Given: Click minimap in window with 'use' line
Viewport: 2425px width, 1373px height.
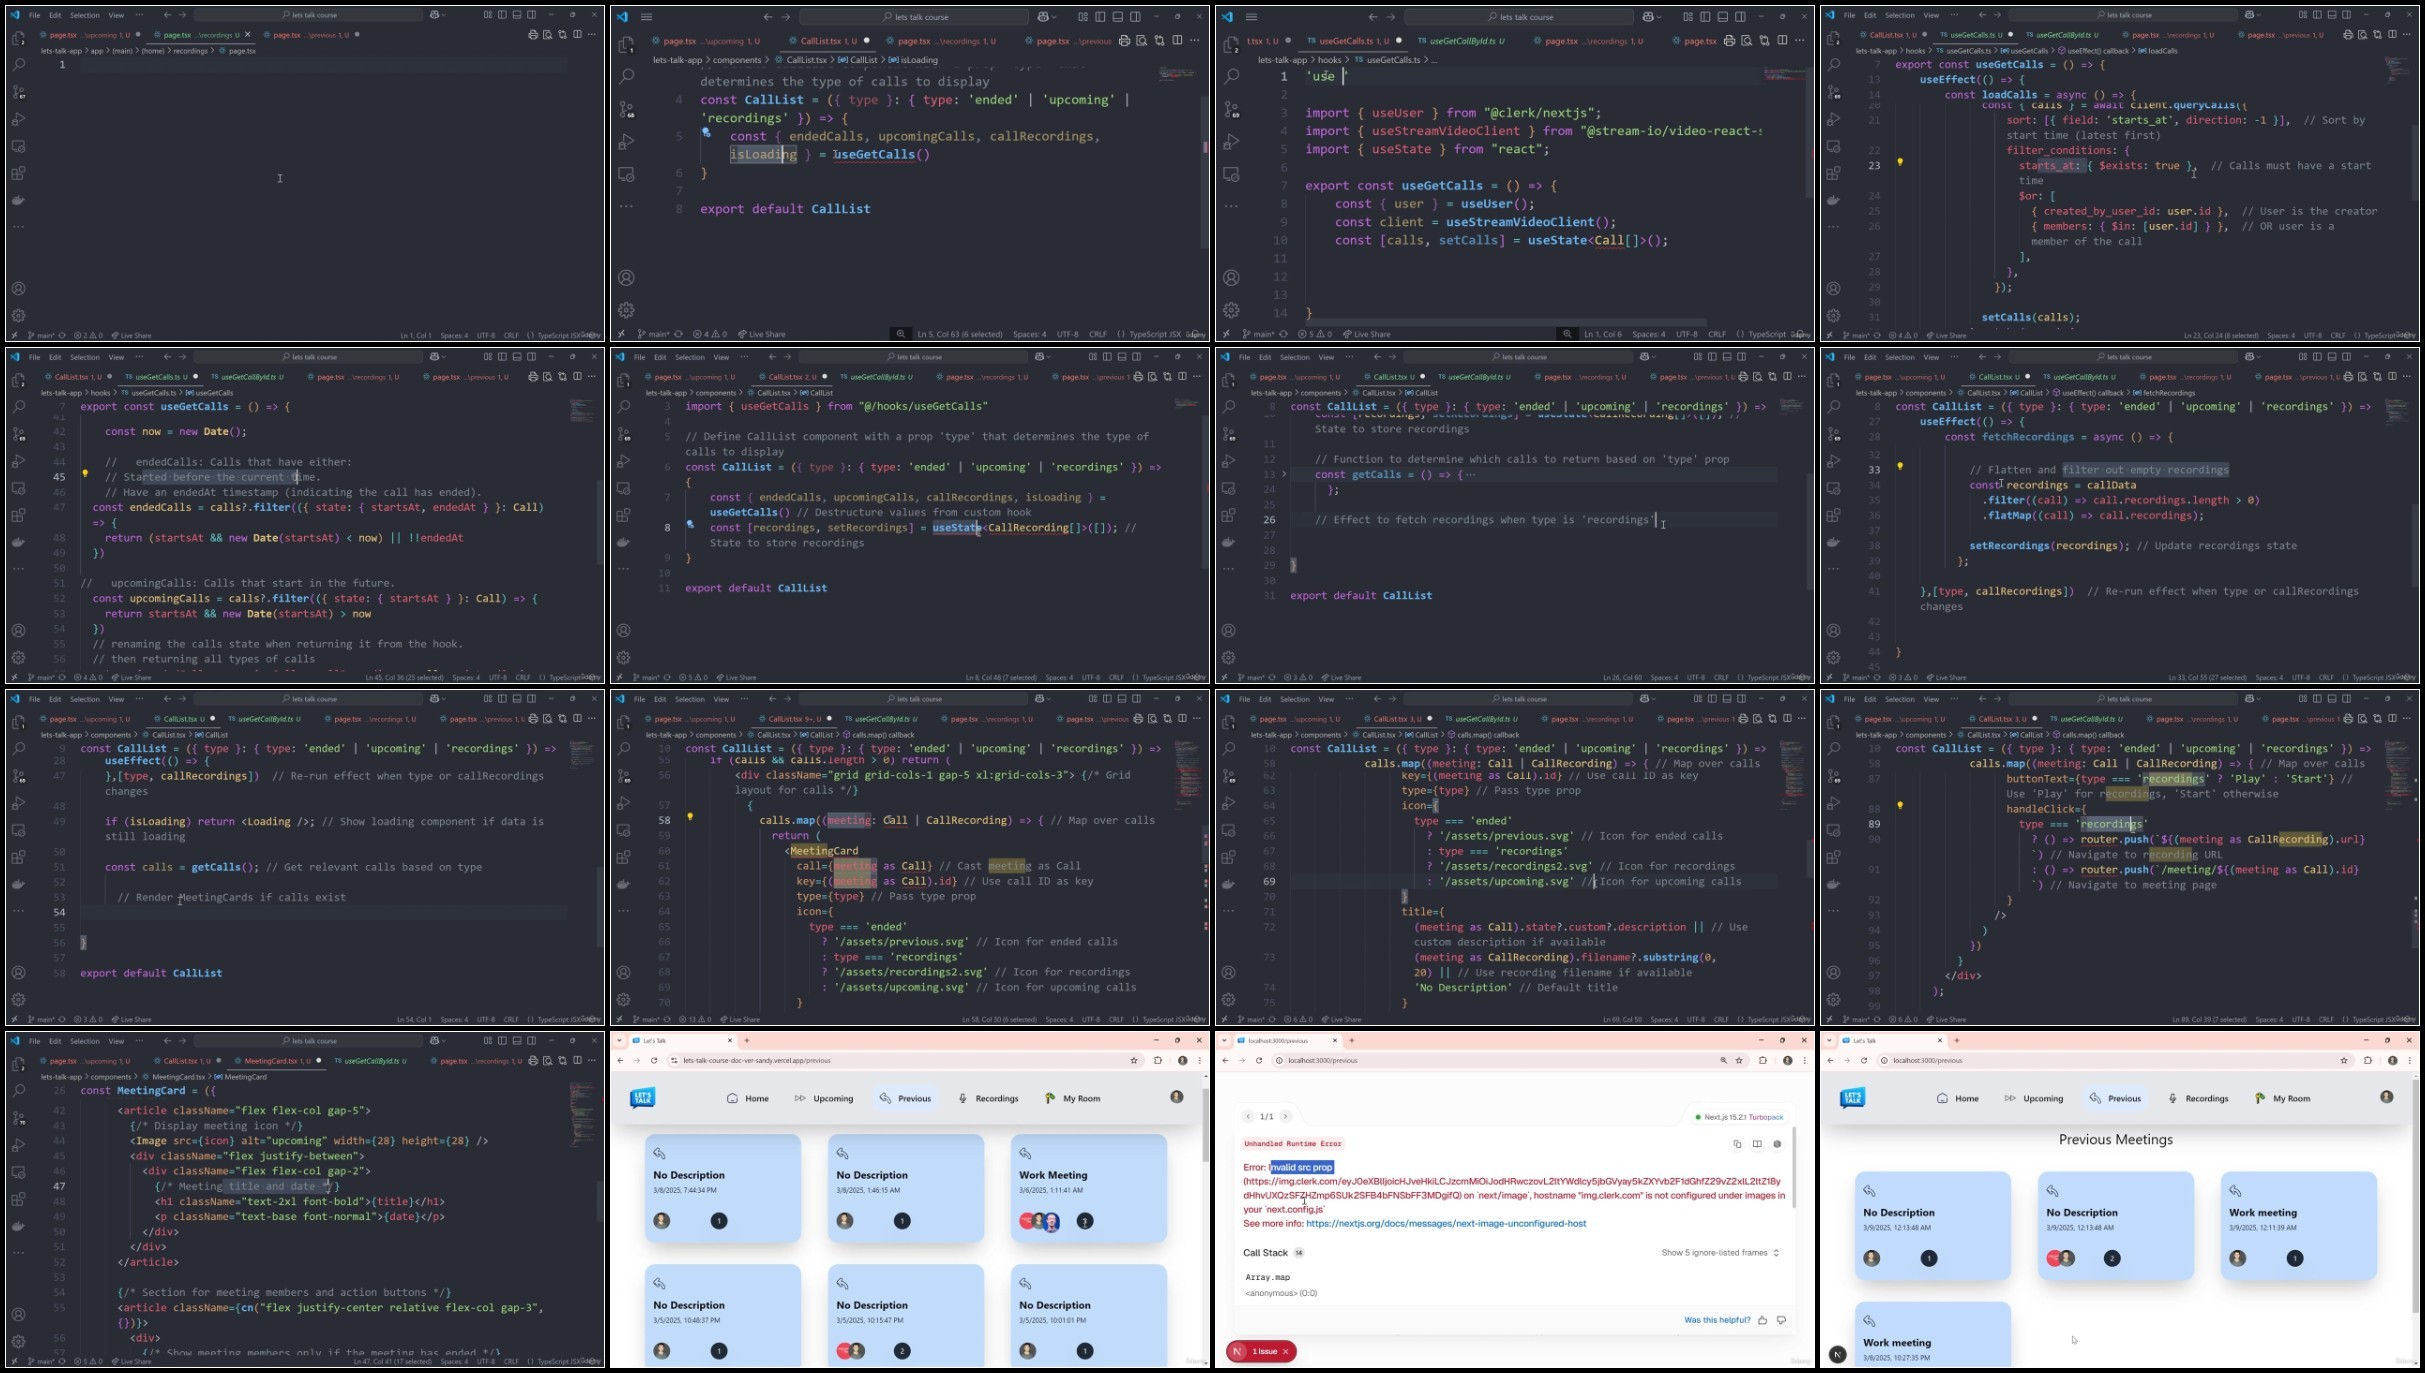Looking at the screenshot, I should [1783, 75].
